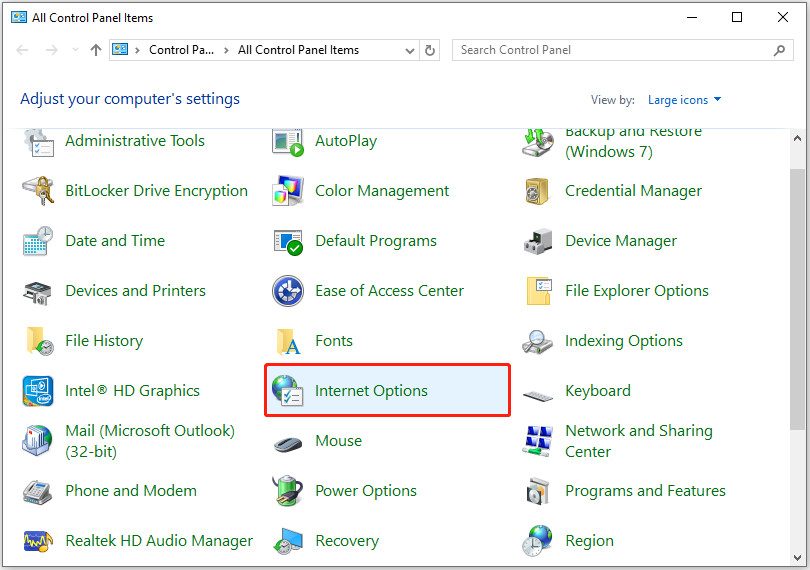Expand the chevron after Control Panel icon
Viewport: 810px width, 570px height.
pyautogui.click(x=137, y=50)
